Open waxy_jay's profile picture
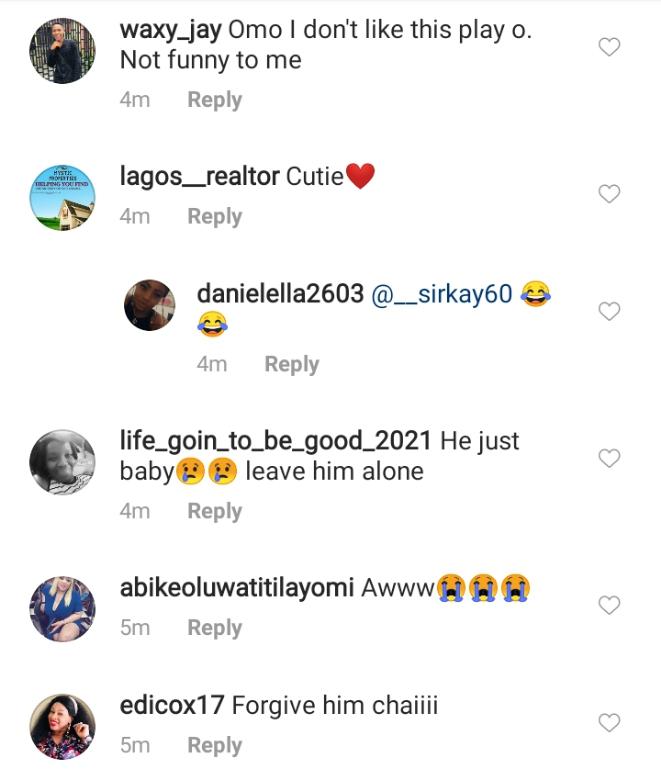This screenshot has height=770, width=661. point(62,50)
